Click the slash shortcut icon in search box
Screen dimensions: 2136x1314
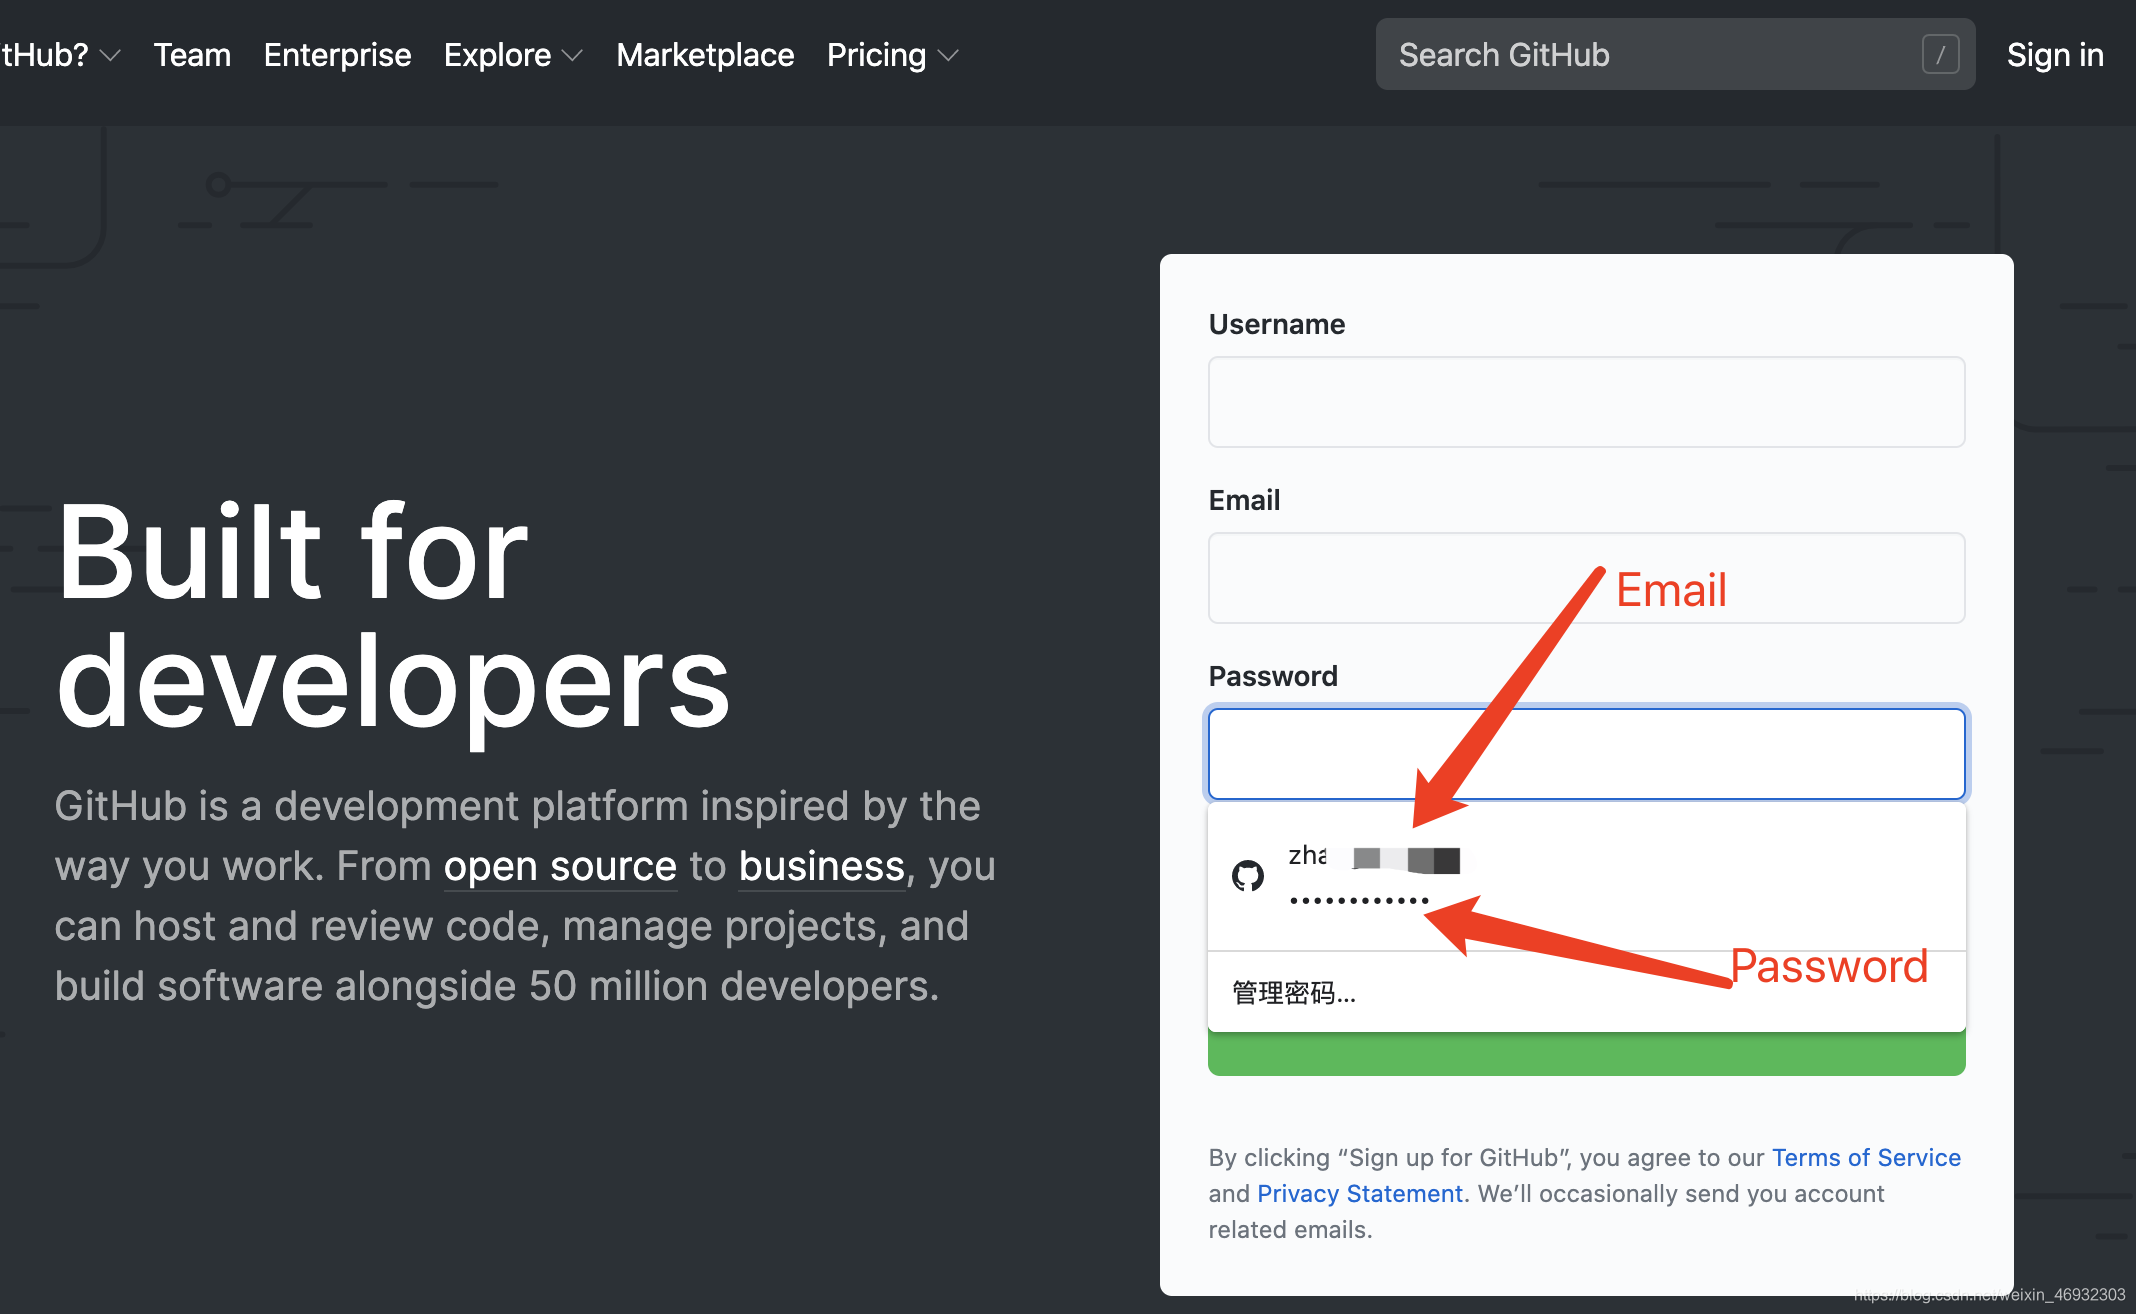[x=1940, y=54]
